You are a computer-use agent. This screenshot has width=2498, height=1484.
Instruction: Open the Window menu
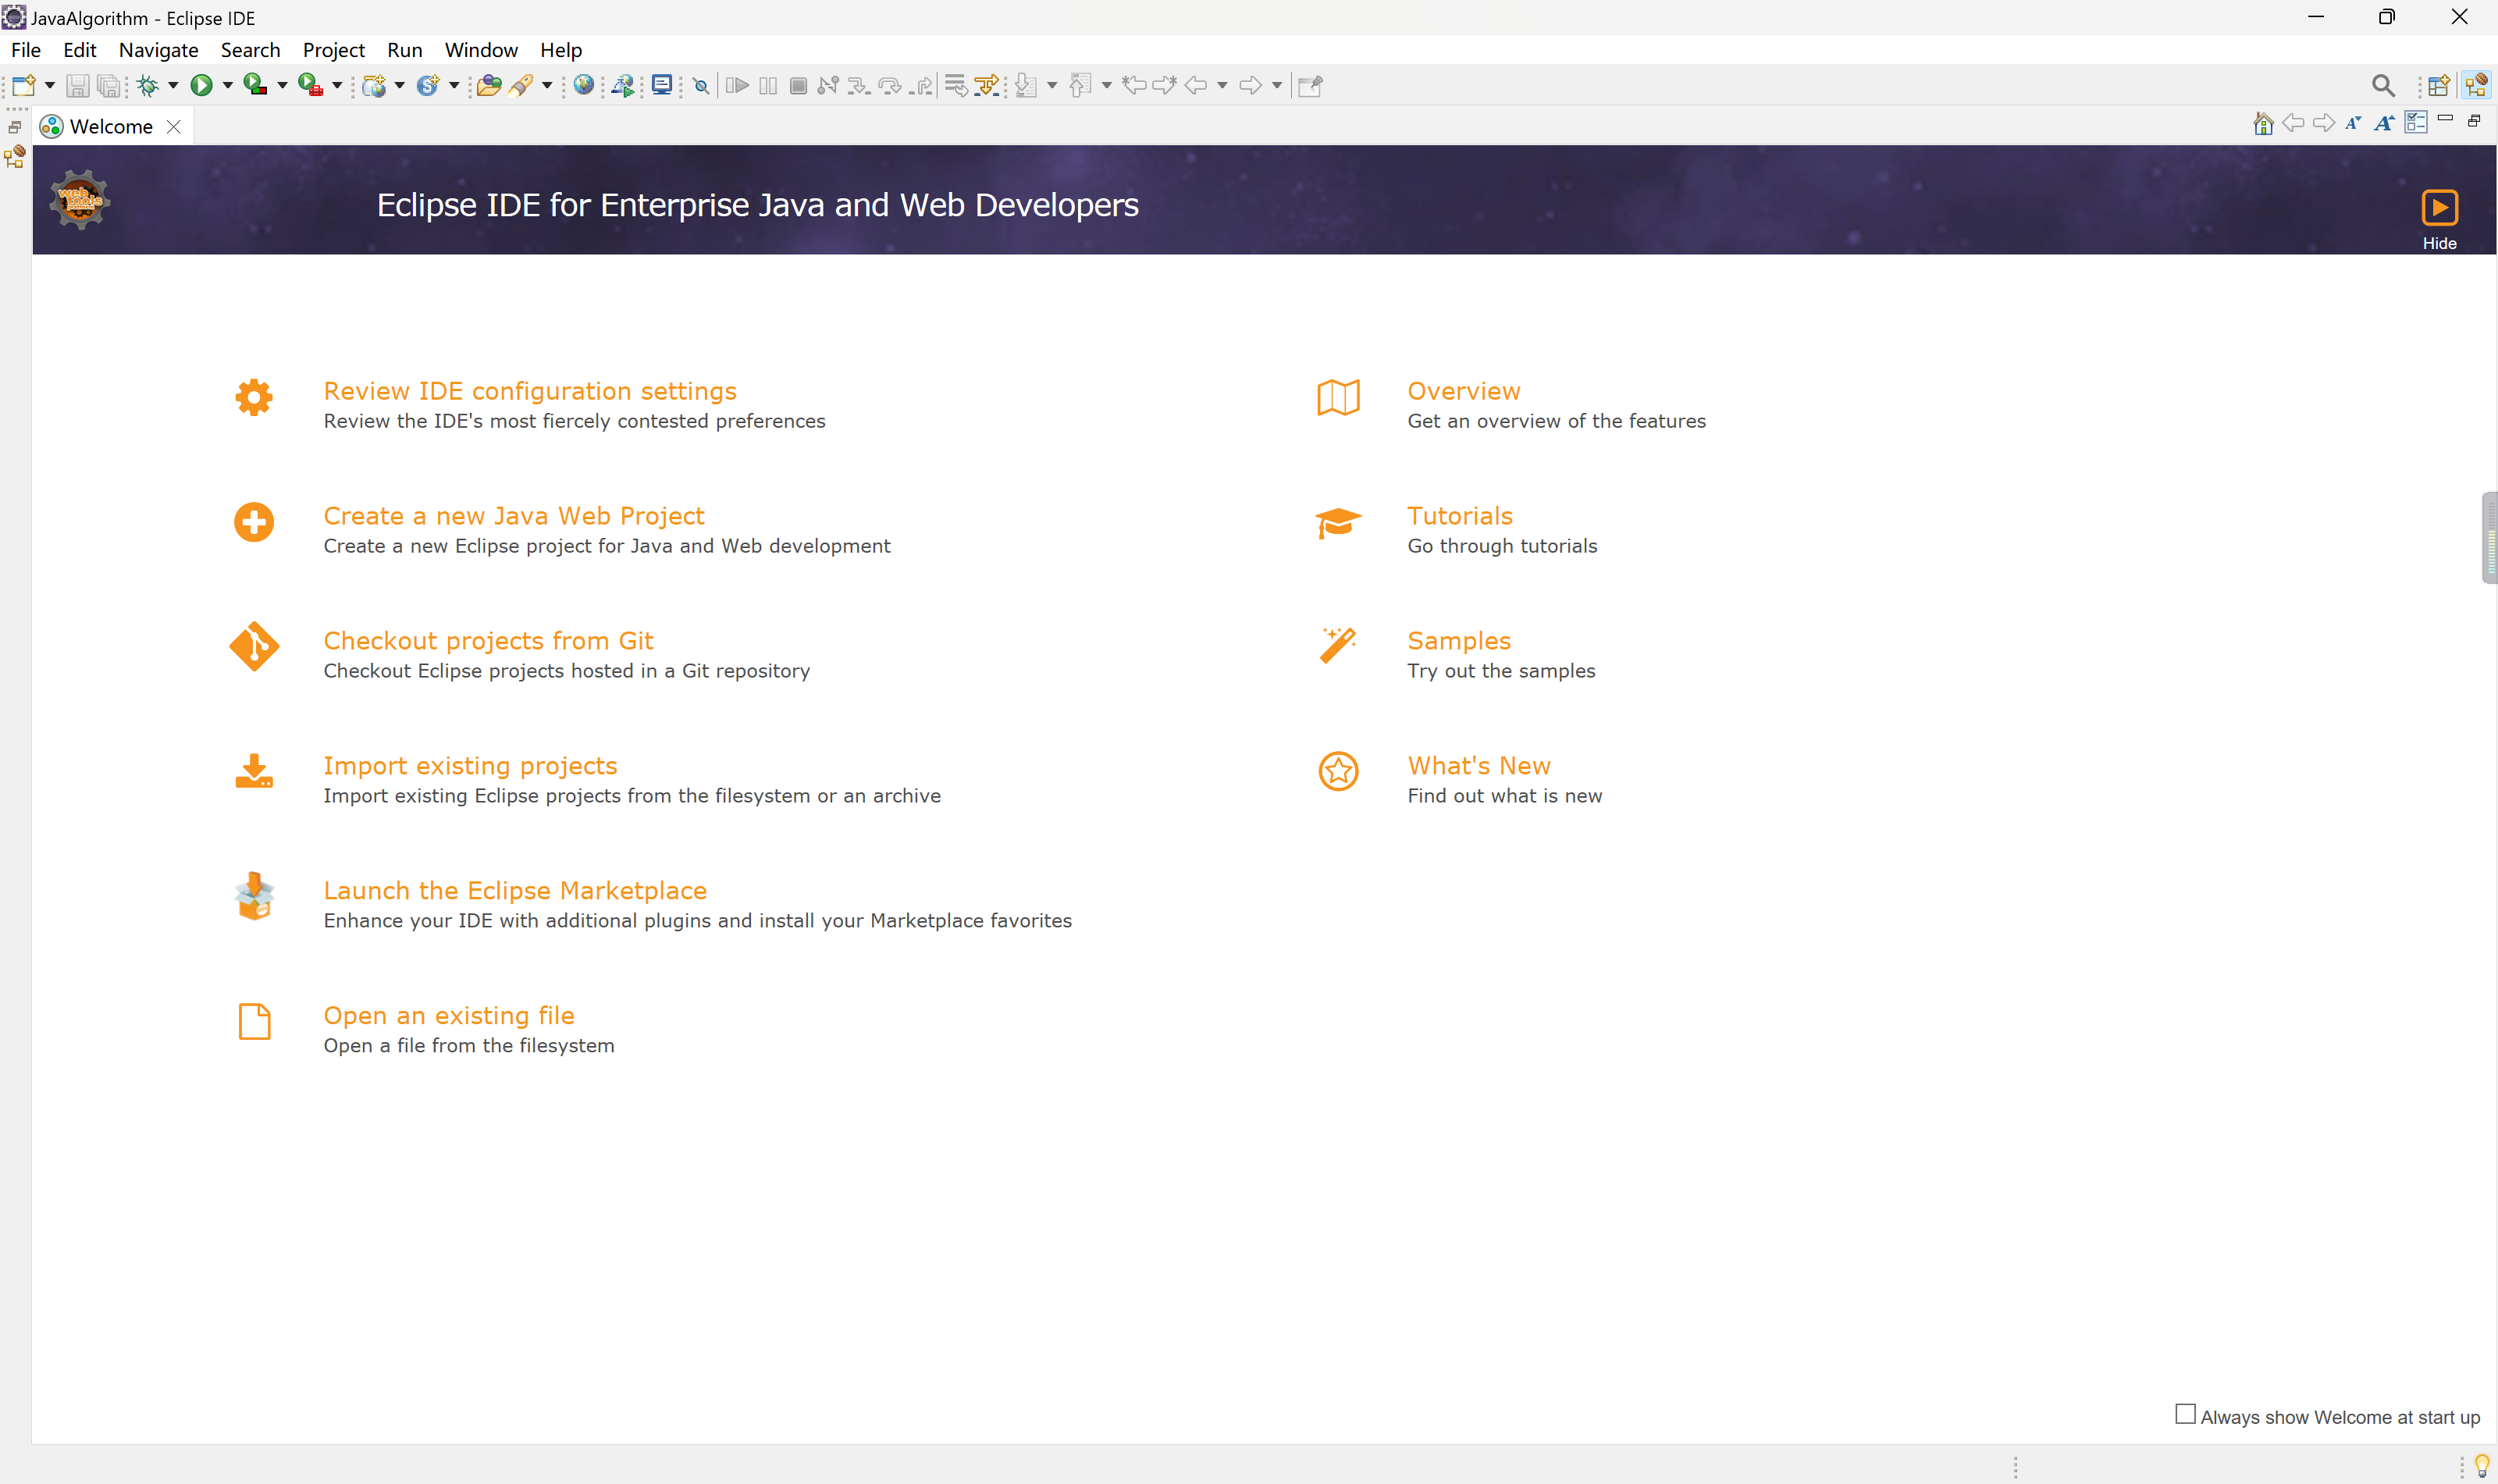481,50
